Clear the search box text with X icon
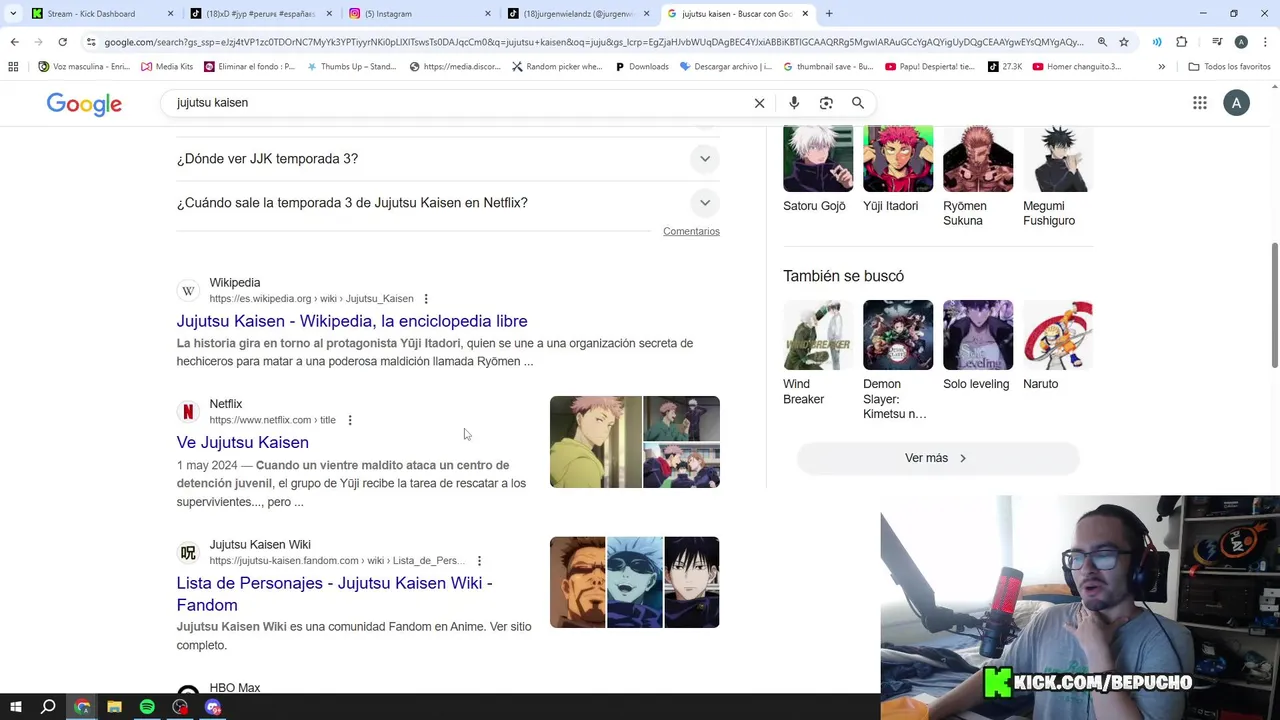The height and width of the screenshot is (720, 1280). pos(759,103)
